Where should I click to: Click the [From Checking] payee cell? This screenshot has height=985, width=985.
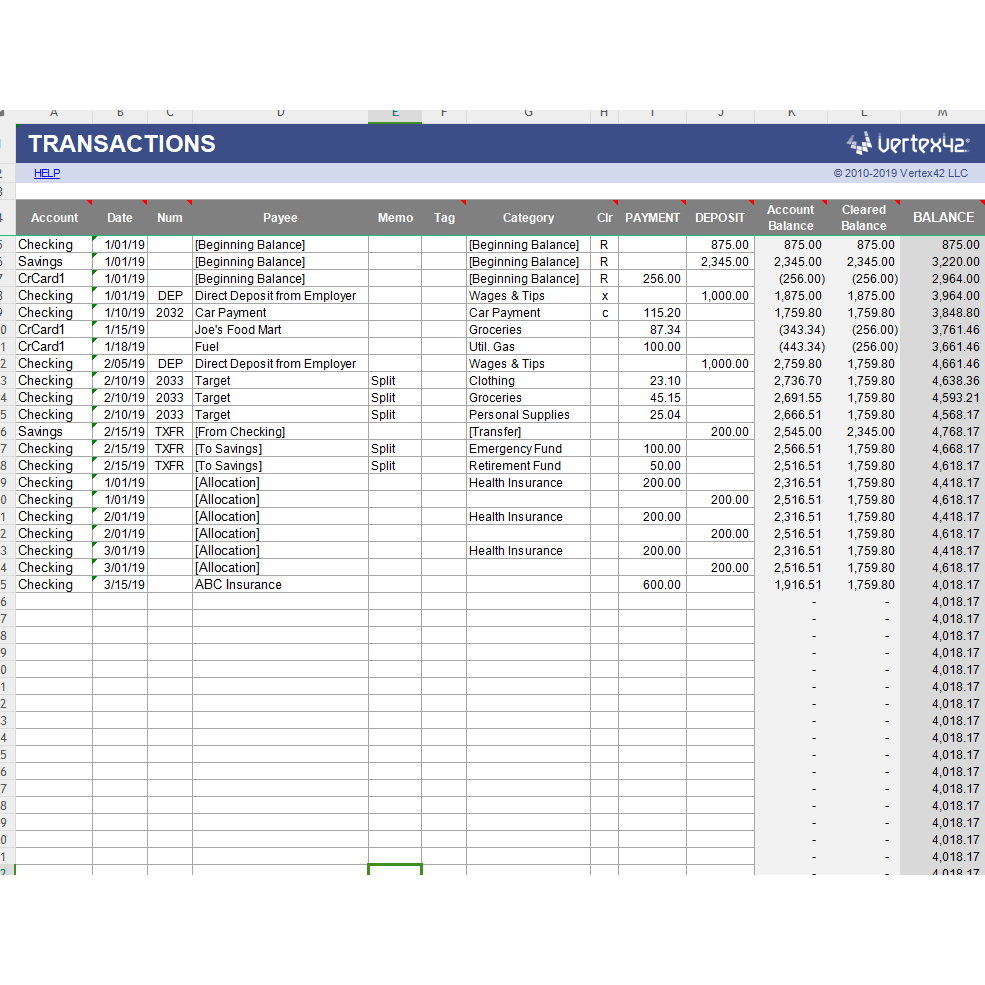(280, 432)
